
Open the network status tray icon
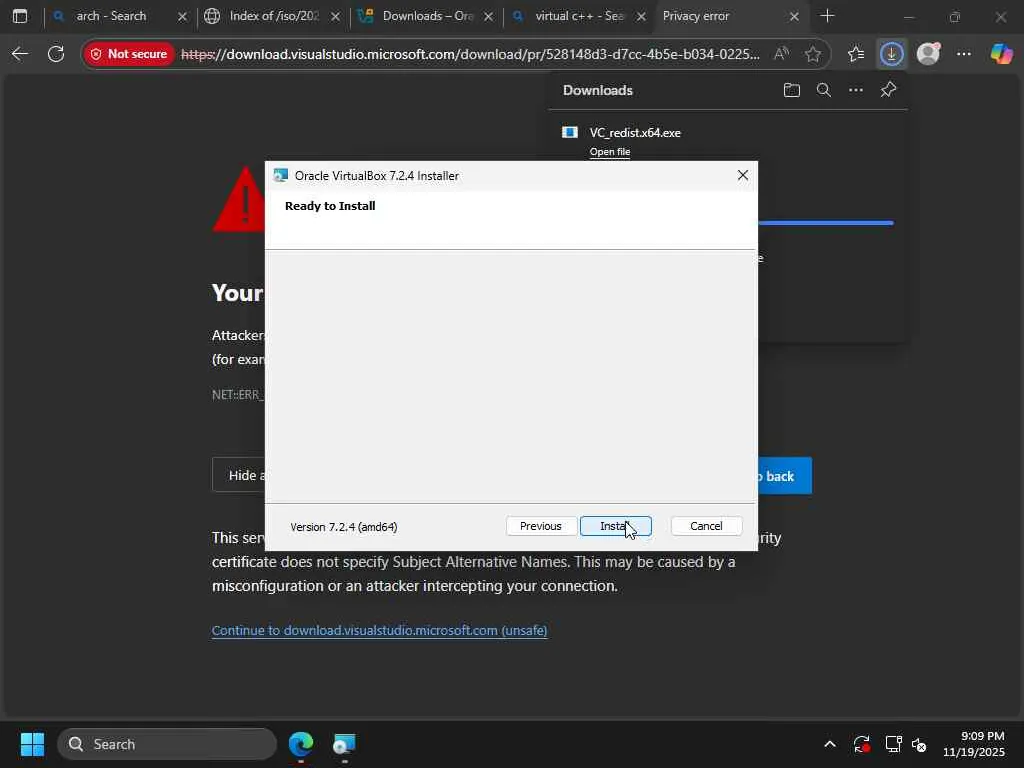click(893, 744)
